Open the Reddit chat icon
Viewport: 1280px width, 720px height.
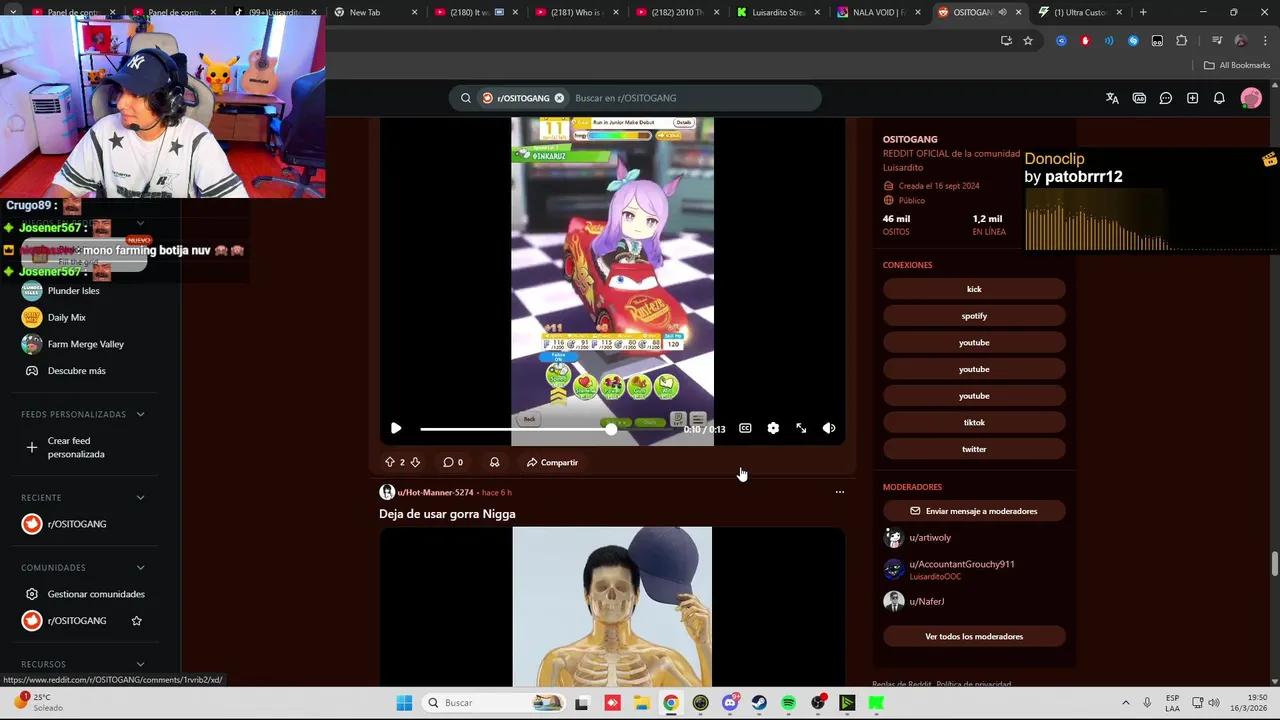pyautogui.click(x=1166, y=98)
